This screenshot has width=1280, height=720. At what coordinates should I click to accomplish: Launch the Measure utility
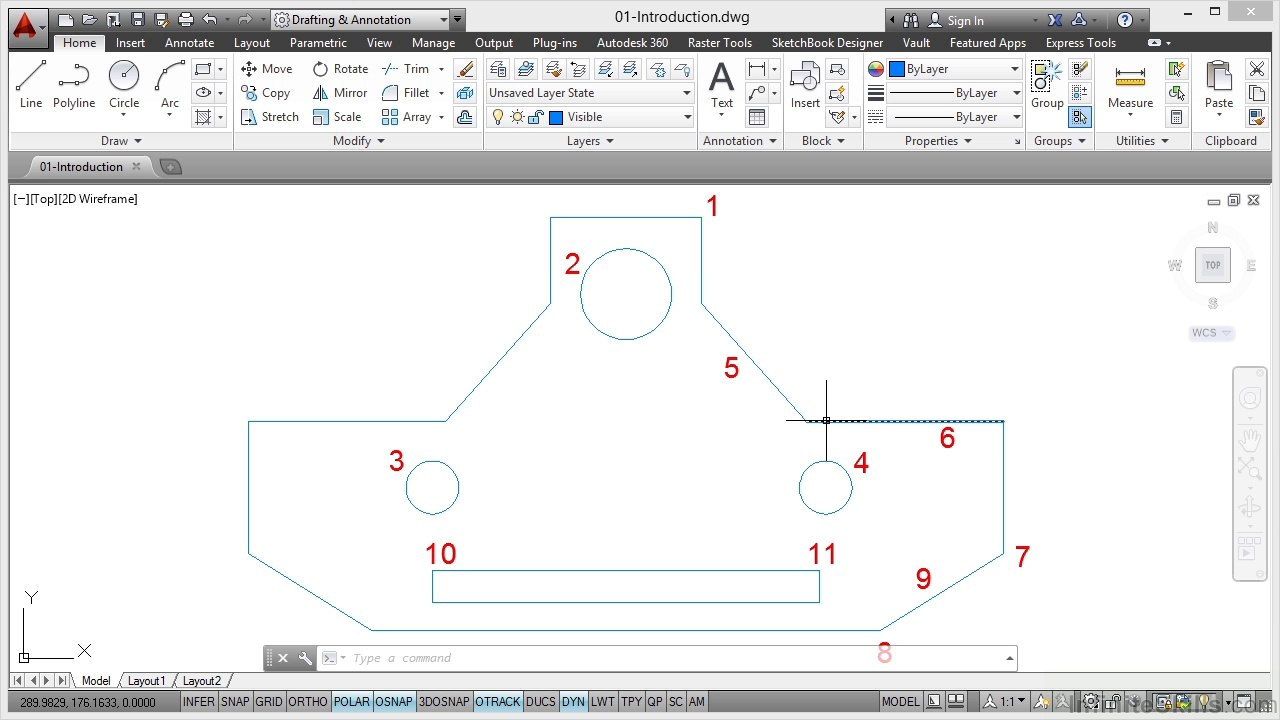(x=1130, y=85)
